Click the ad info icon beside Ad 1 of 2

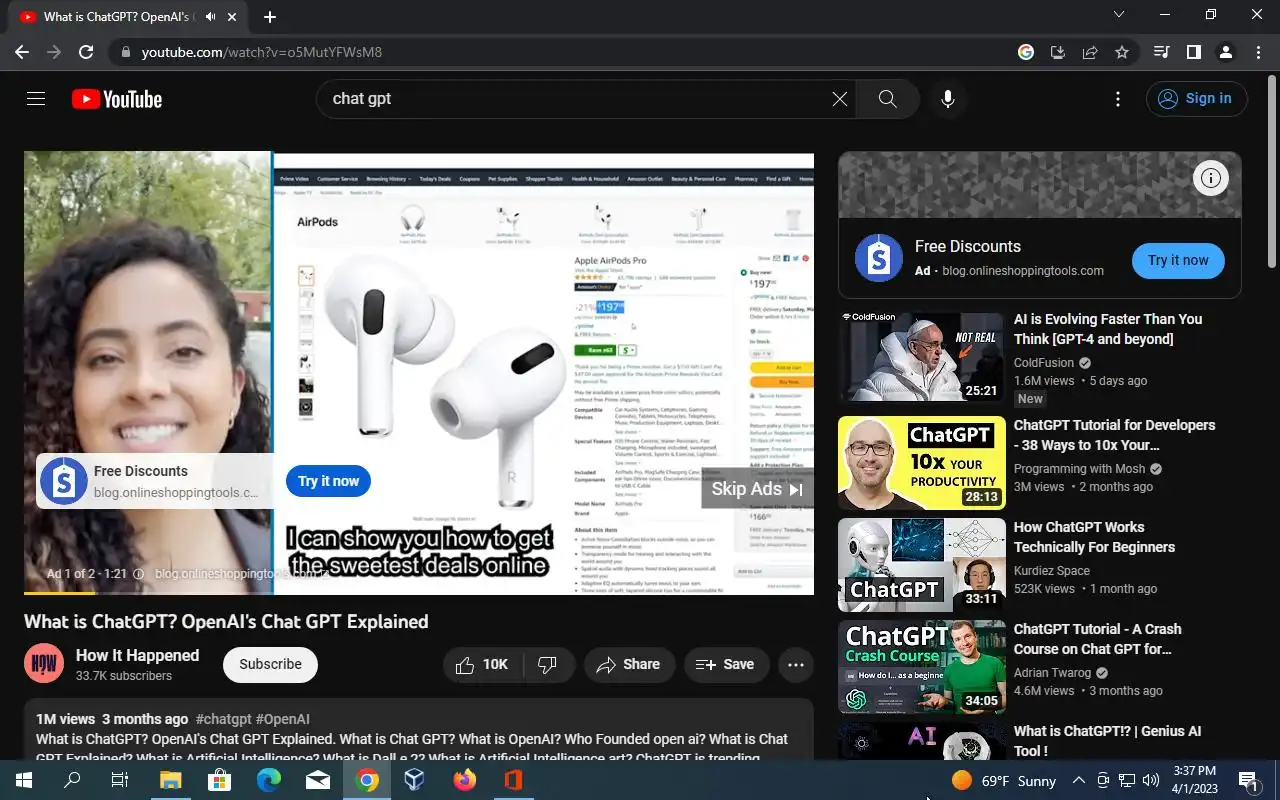click(139, 574)
